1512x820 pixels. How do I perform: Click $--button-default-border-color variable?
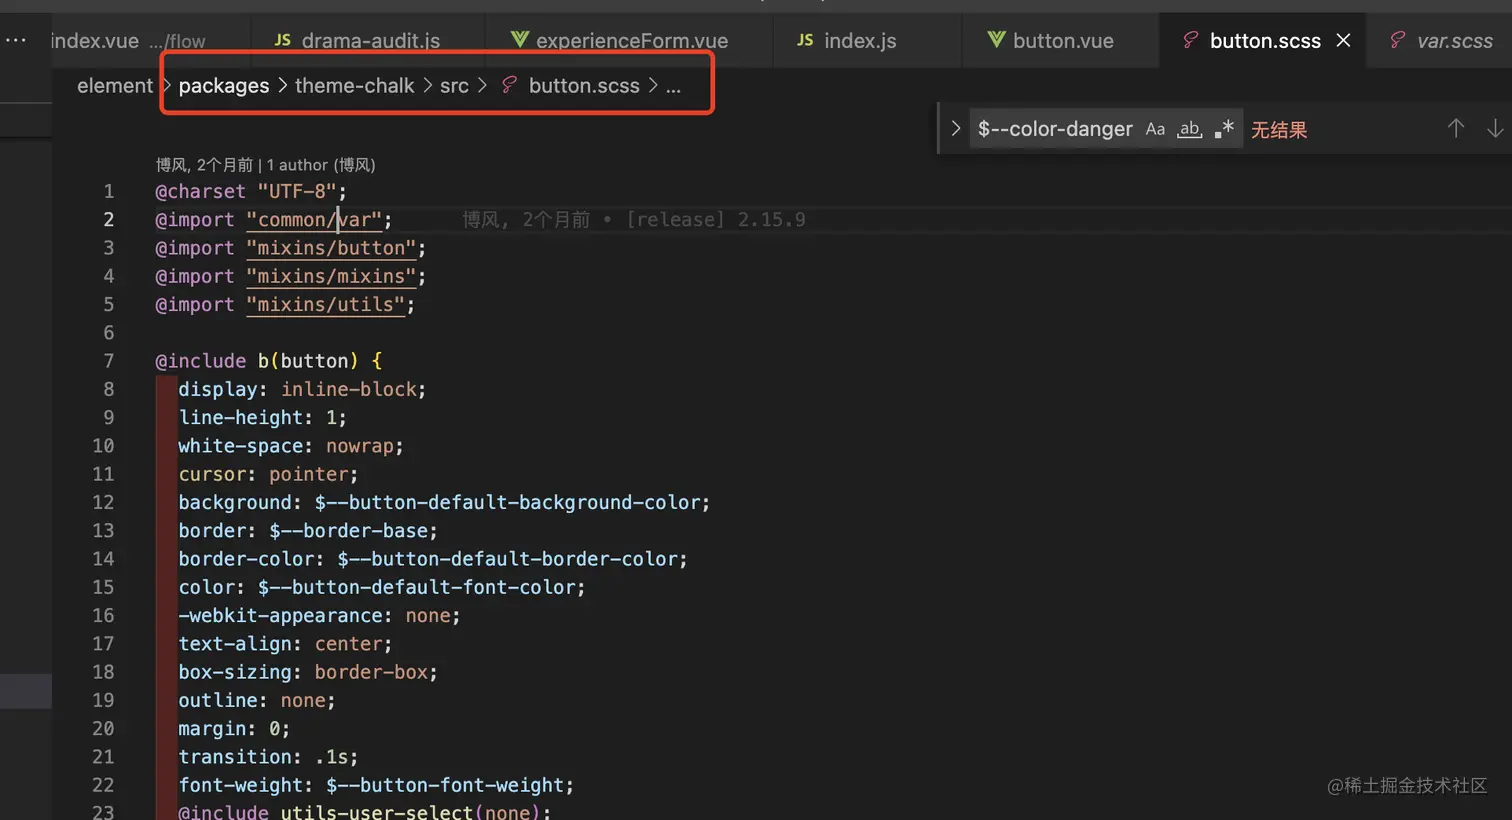507,559
